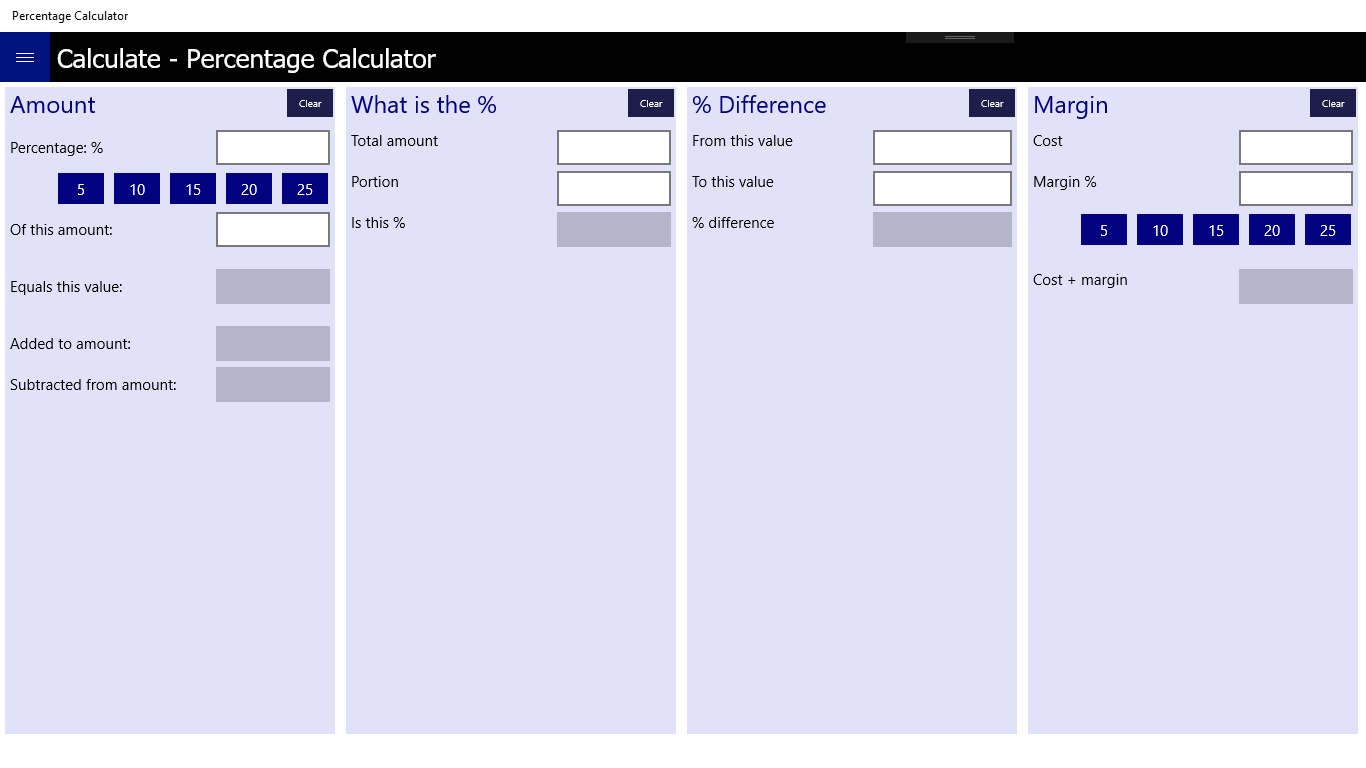Choose the 15 percent Amount preset
Screen dimensions: 1366x768
(193, 189)
